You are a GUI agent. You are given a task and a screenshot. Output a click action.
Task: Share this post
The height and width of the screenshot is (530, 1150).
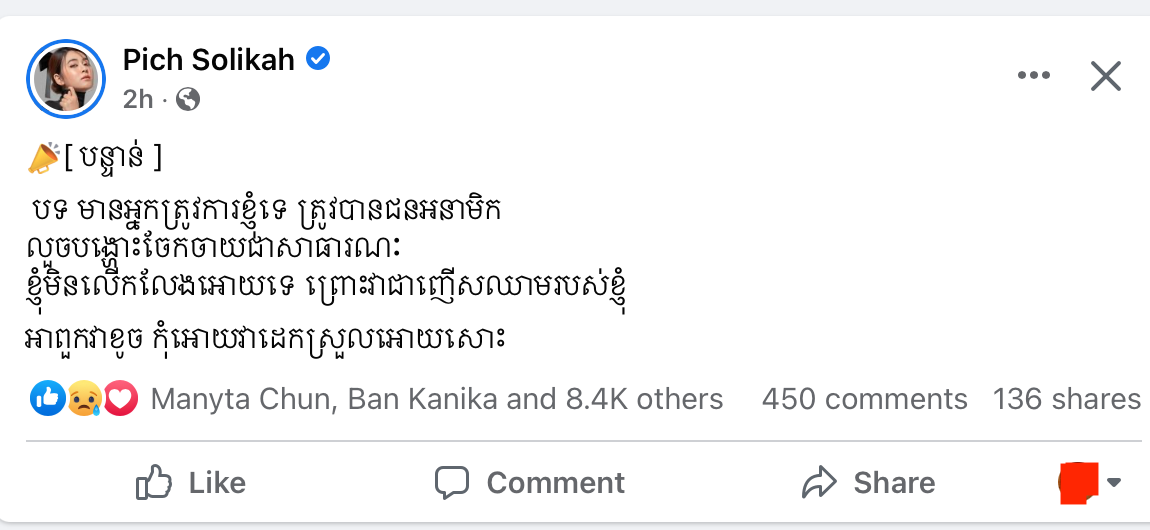(x=868, y=483)
